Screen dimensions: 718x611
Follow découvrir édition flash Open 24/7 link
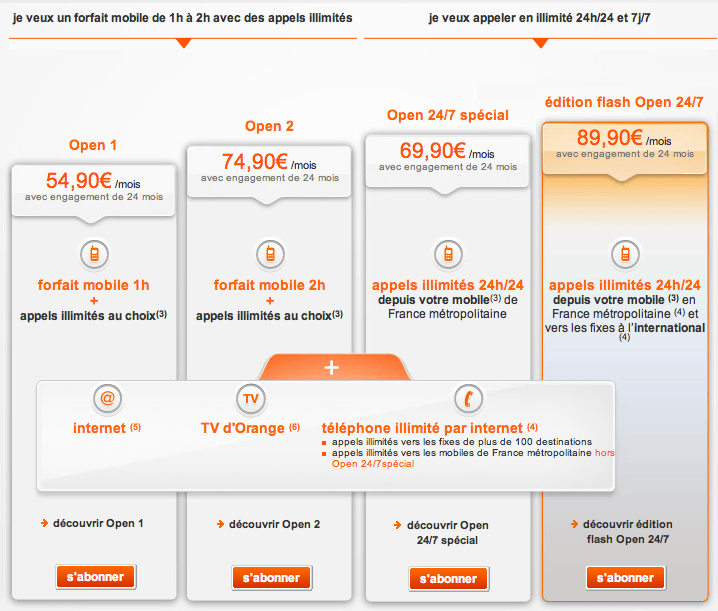coord(628,531)
